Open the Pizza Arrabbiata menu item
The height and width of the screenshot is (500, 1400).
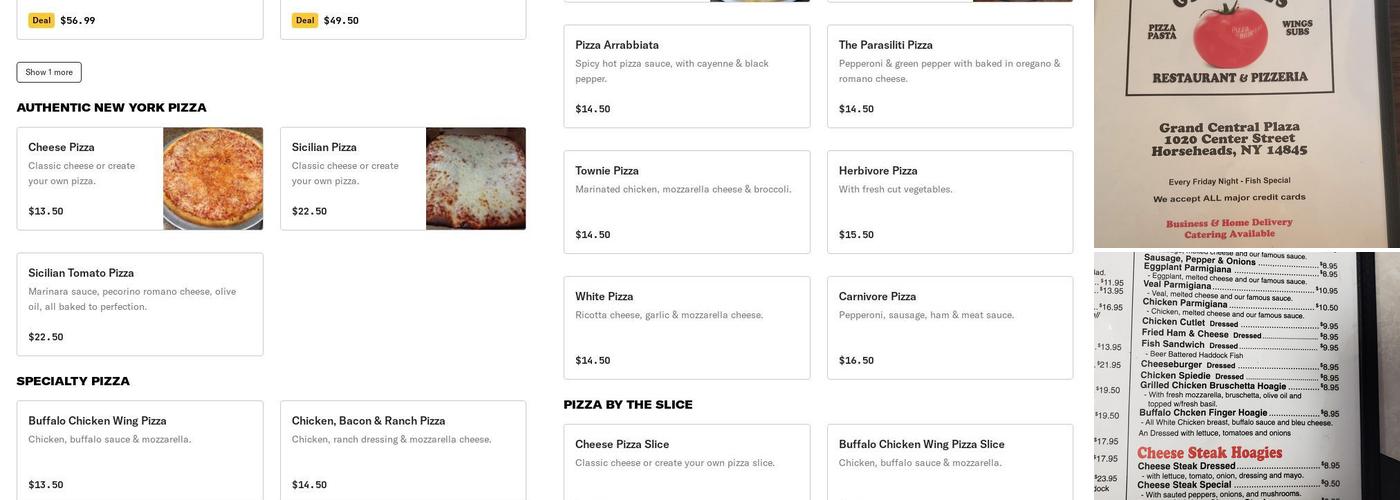tap(687, 76)
